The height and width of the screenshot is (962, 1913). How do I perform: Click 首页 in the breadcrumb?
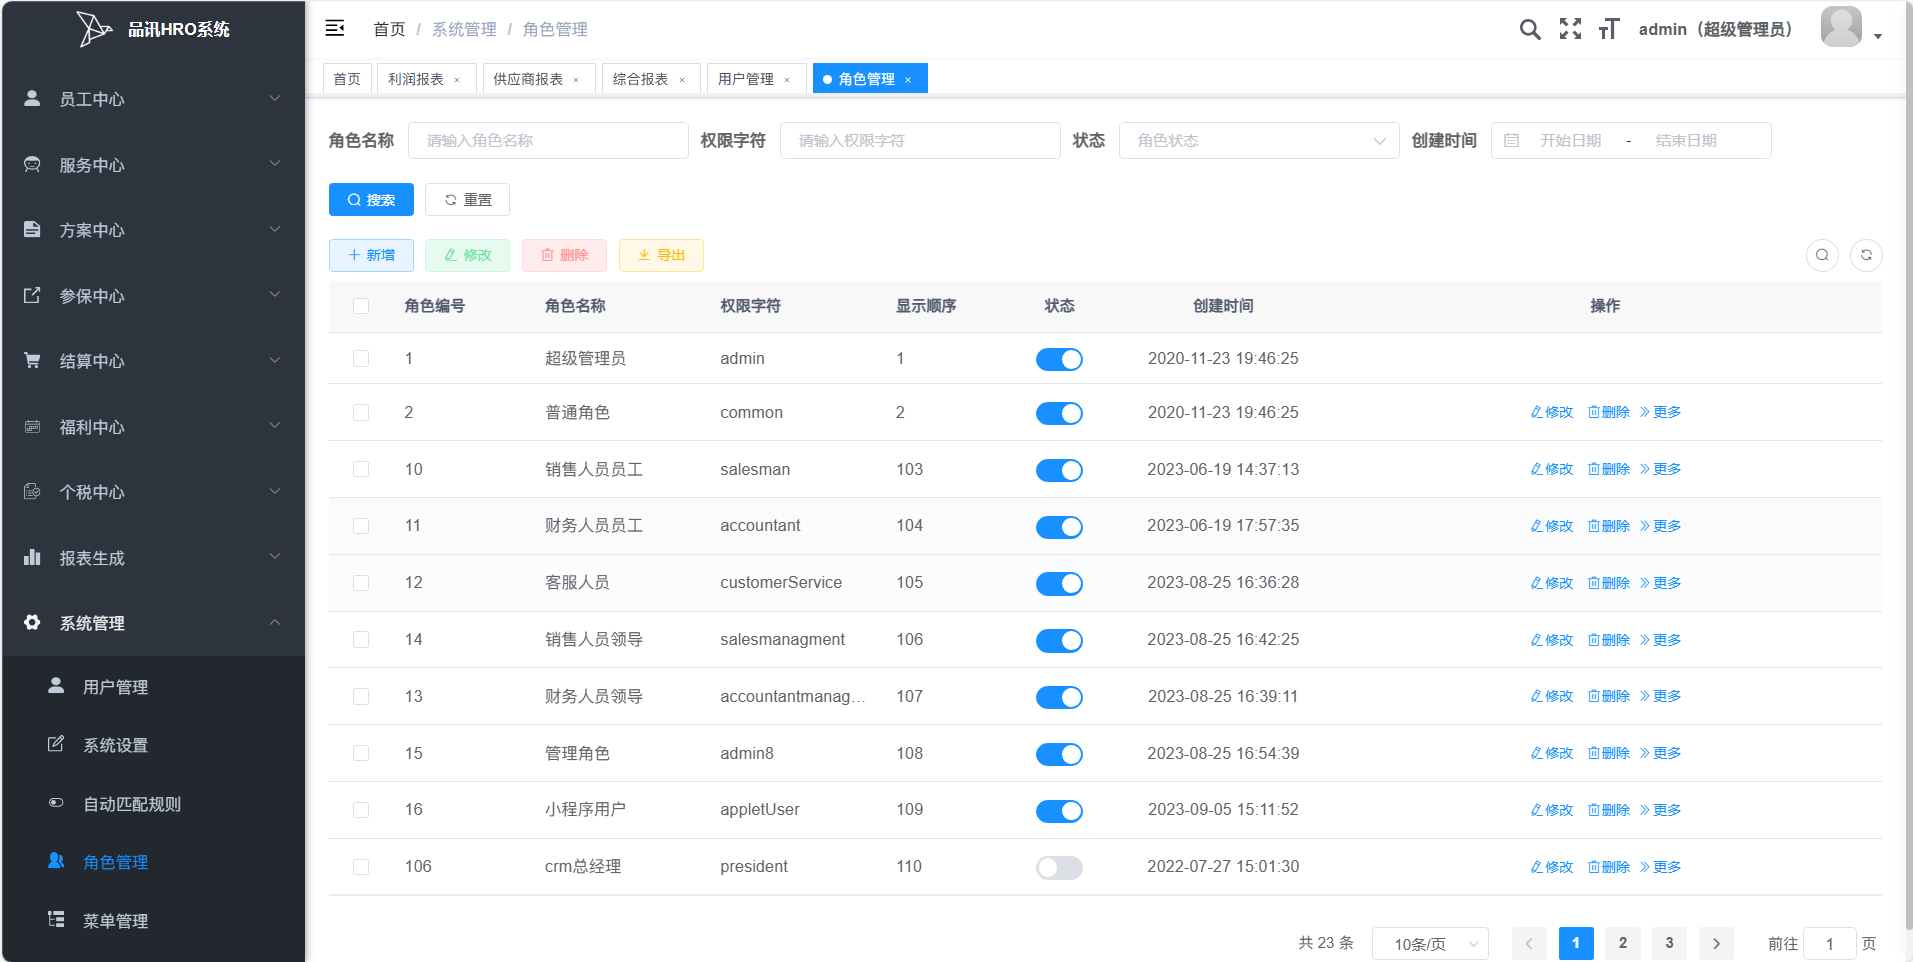389,29
